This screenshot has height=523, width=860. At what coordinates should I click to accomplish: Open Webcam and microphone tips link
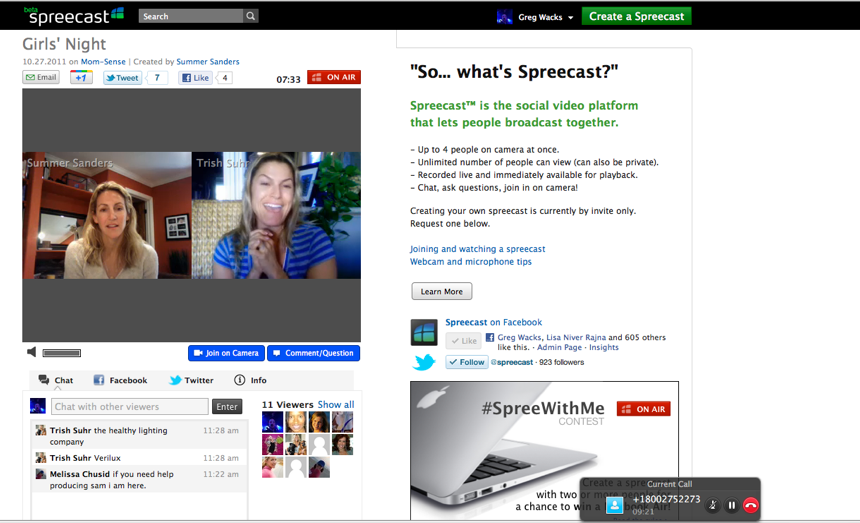[x=471, y=262]
